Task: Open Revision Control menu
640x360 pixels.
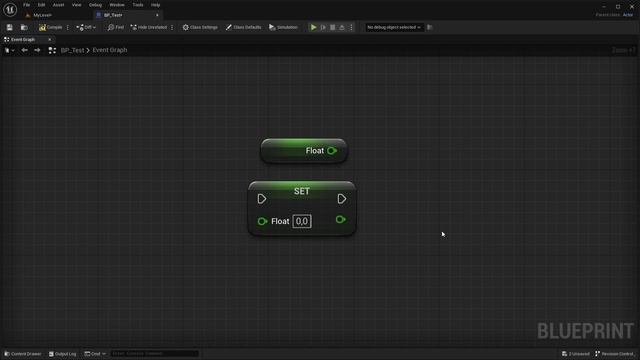Action: pos(614,353)
